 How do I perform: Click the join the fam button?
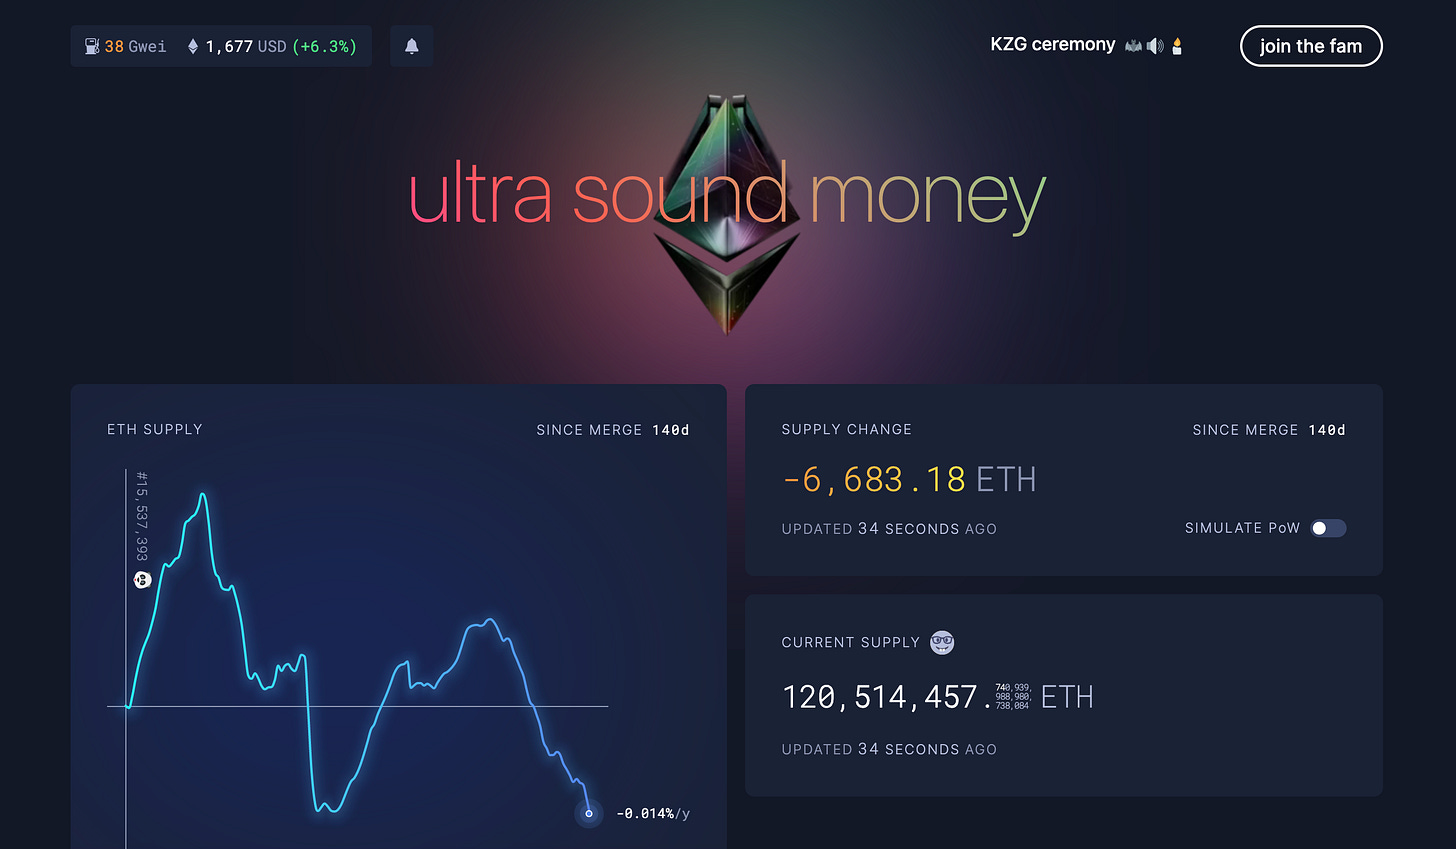[x=1311, y=46]
